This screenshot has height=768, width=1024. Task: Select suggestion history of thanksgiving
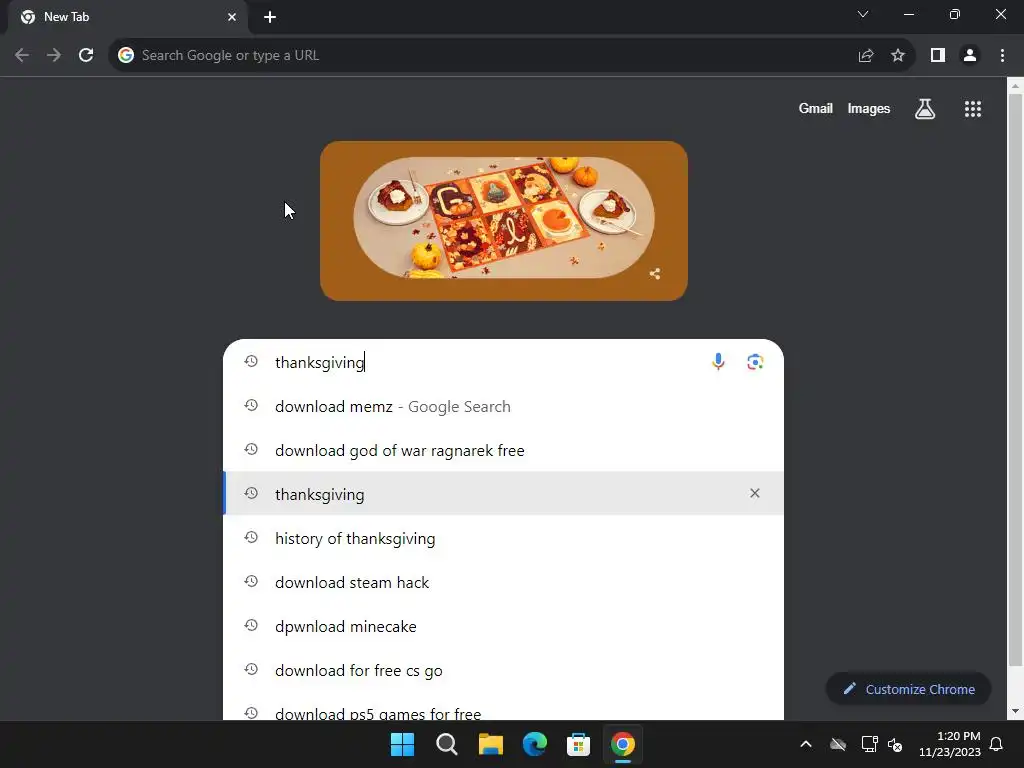503,538
